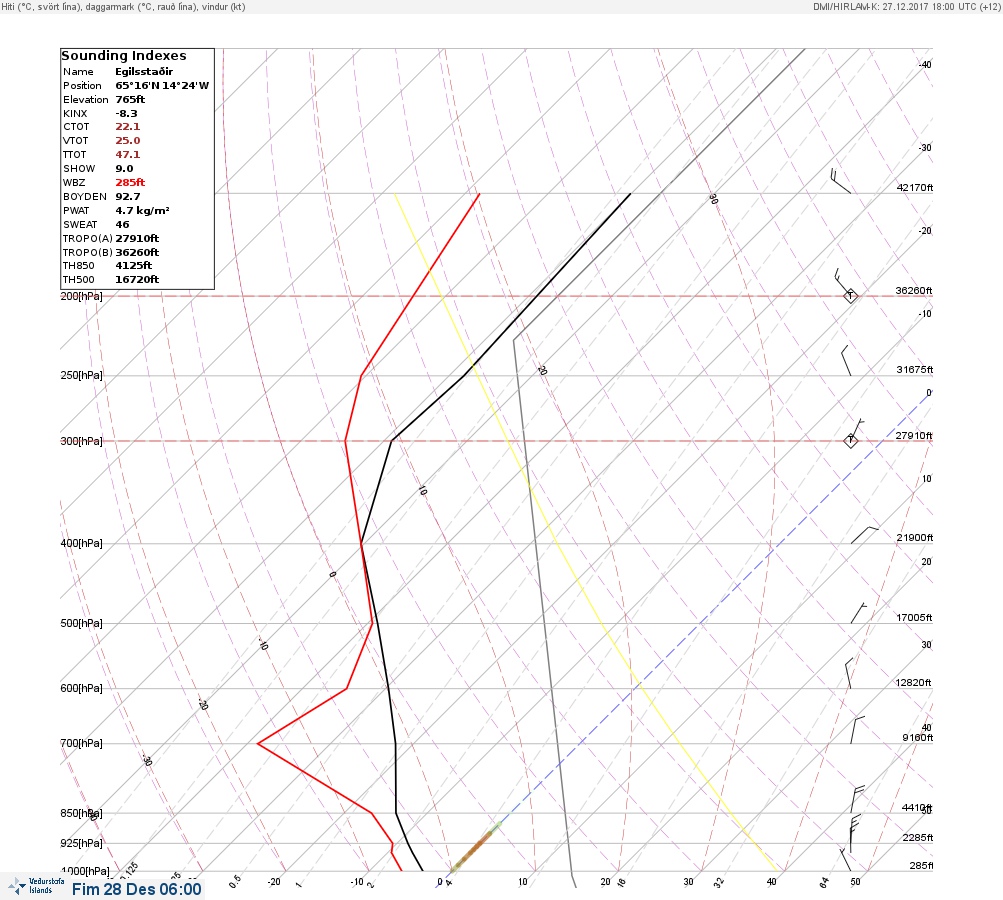Screen dimensions: 1003x900
Task: Click the elevation value "765ft"
Action: tap(130, 99)
